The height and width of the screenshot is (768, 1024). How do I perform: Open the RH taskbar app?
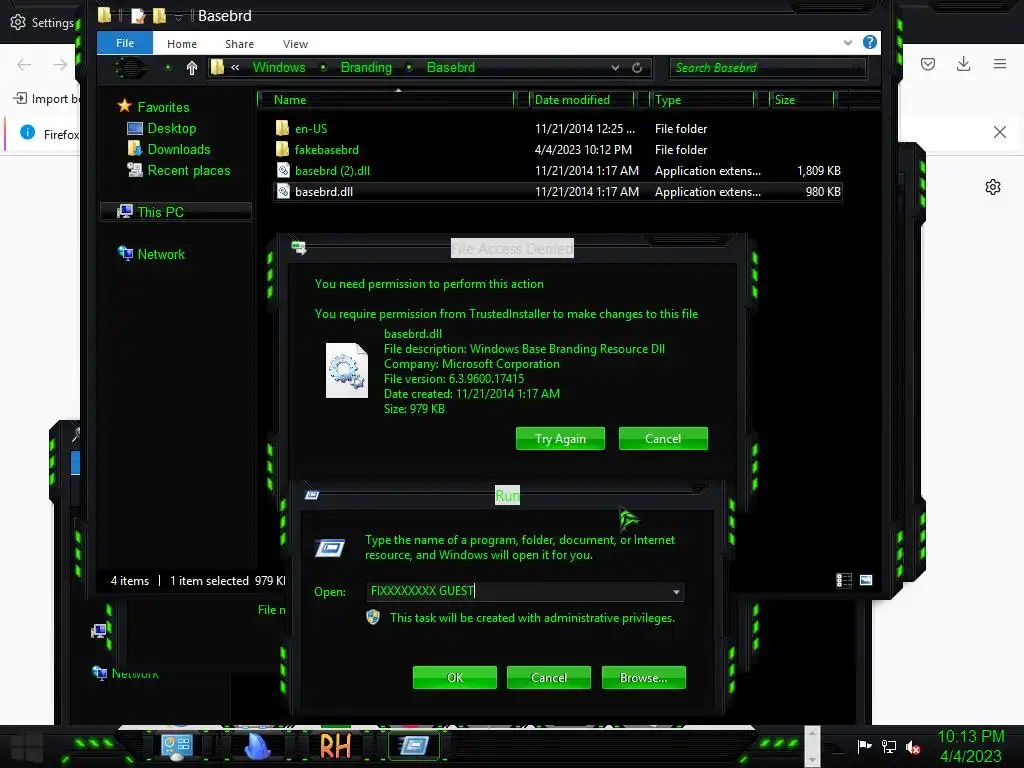[x=335, y=746]
